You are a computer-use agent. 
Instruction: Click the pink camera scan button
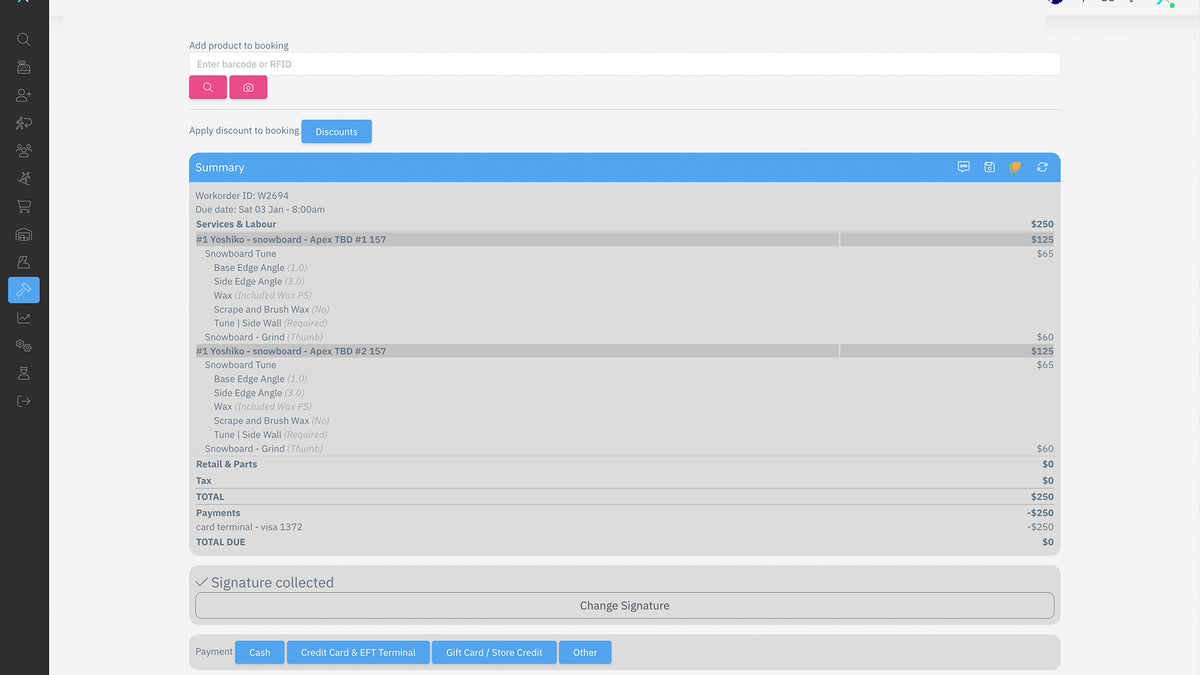point(248,88)
